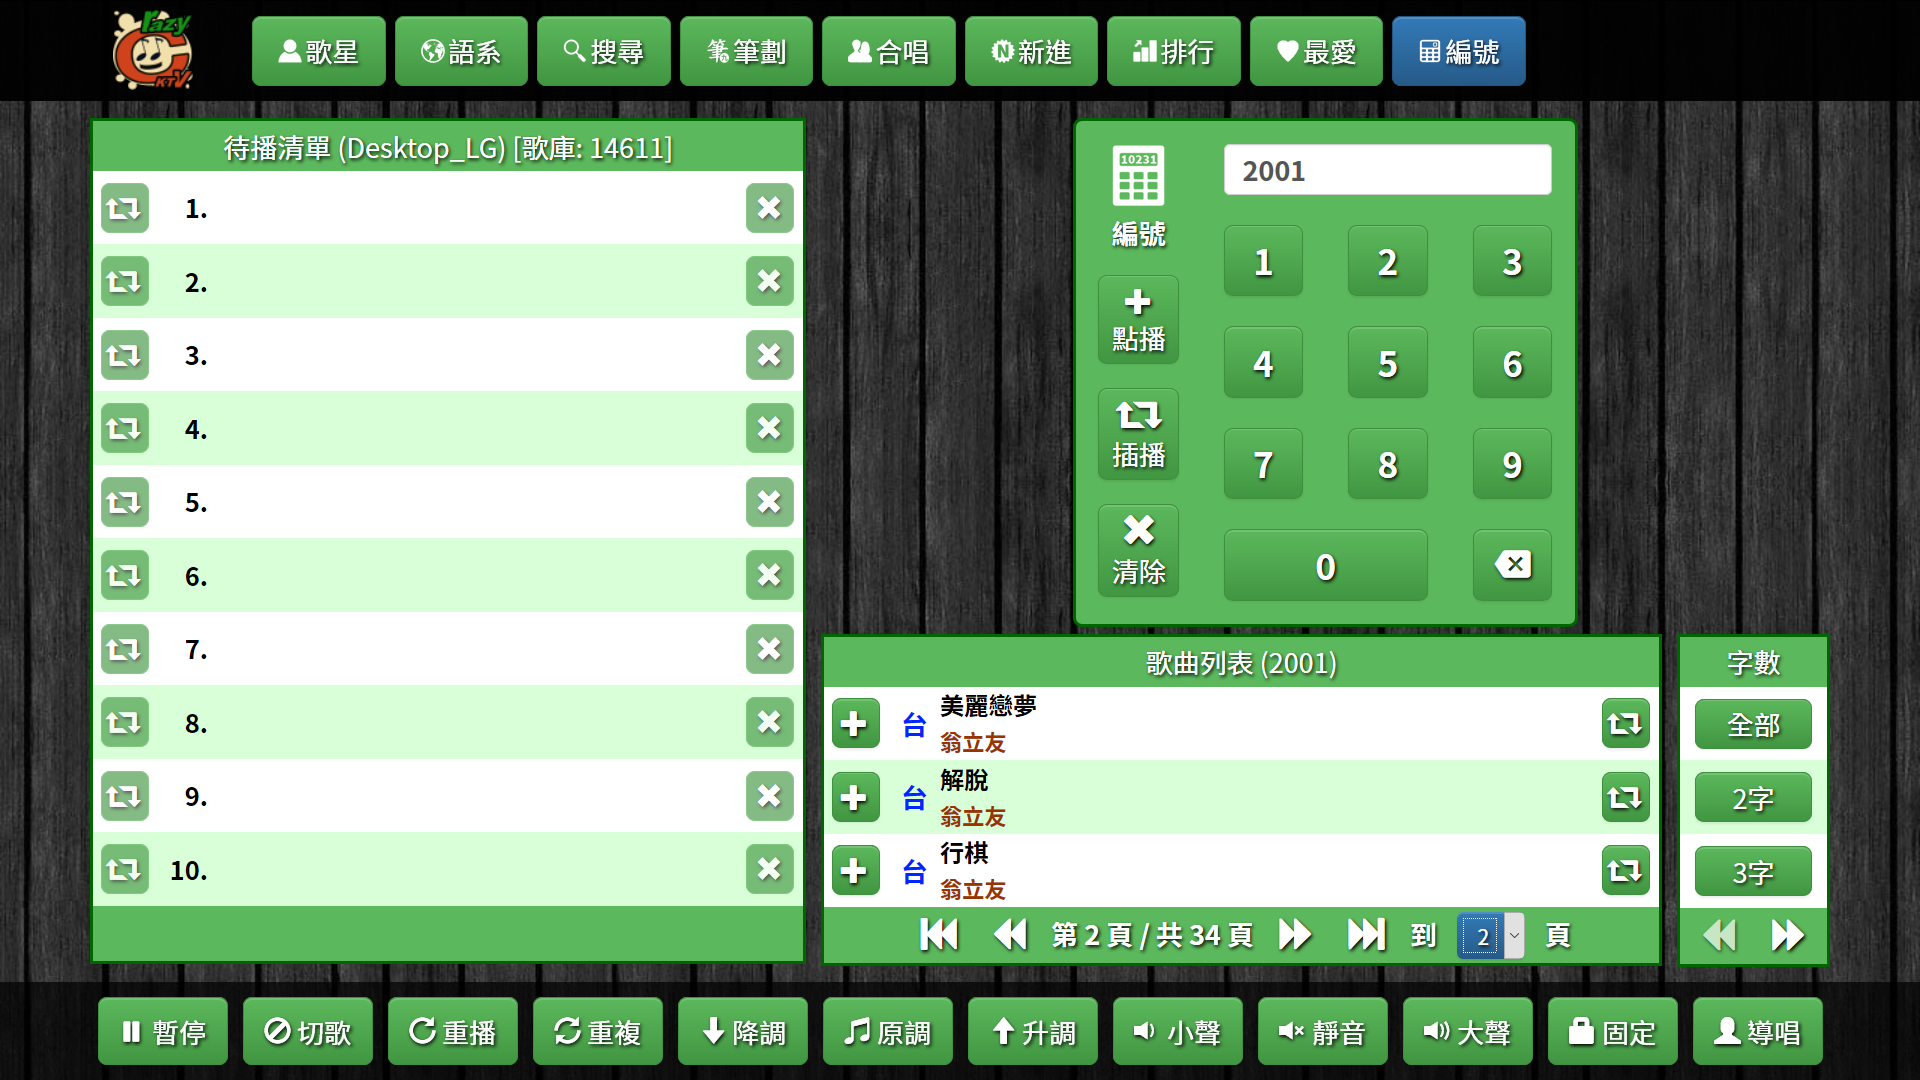Screen dimensions: 1920x1080
Task: Open the 歌星 singer tab
Action: [318, 52]
